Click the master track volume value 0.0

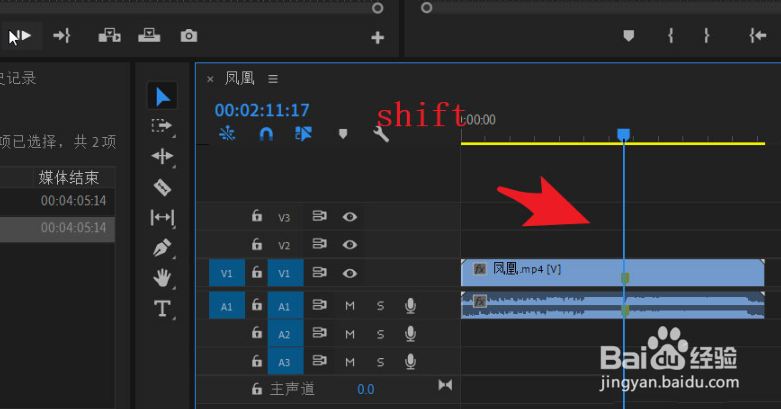coord(366,389)
